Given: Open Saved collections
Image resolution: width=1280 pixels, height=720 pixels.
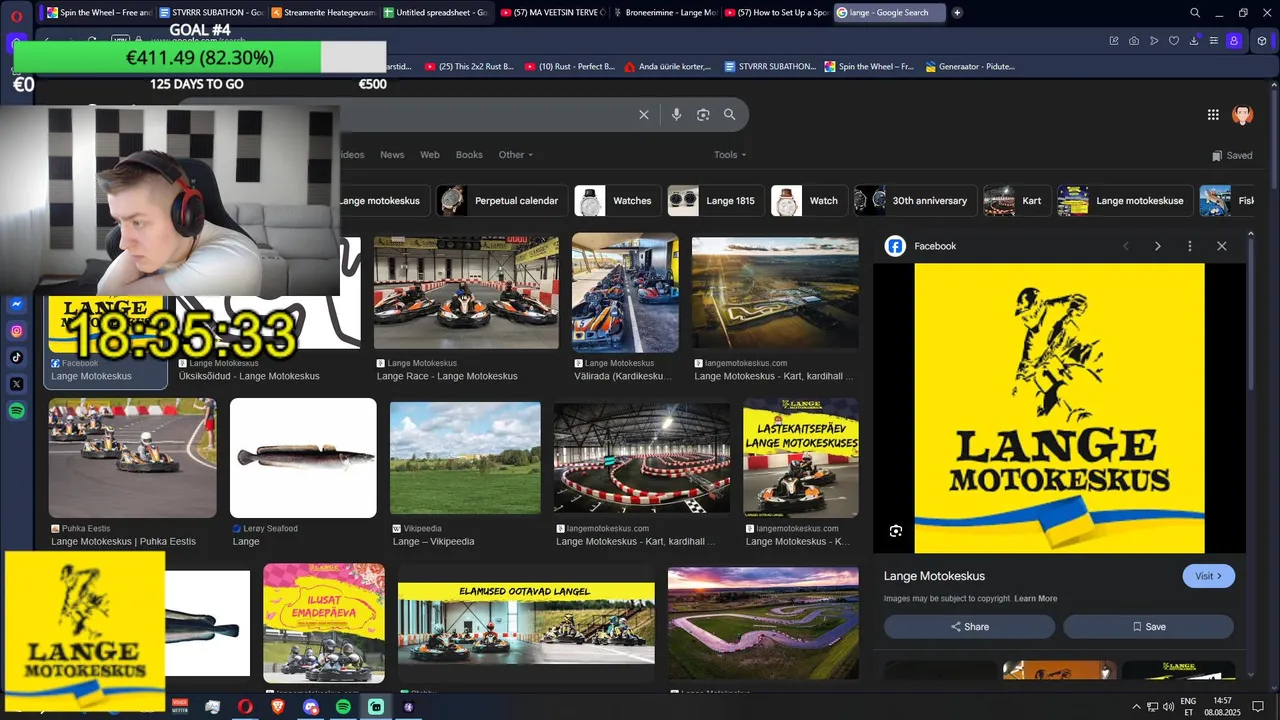Looking at the screenshot, I should (1232, 155).
